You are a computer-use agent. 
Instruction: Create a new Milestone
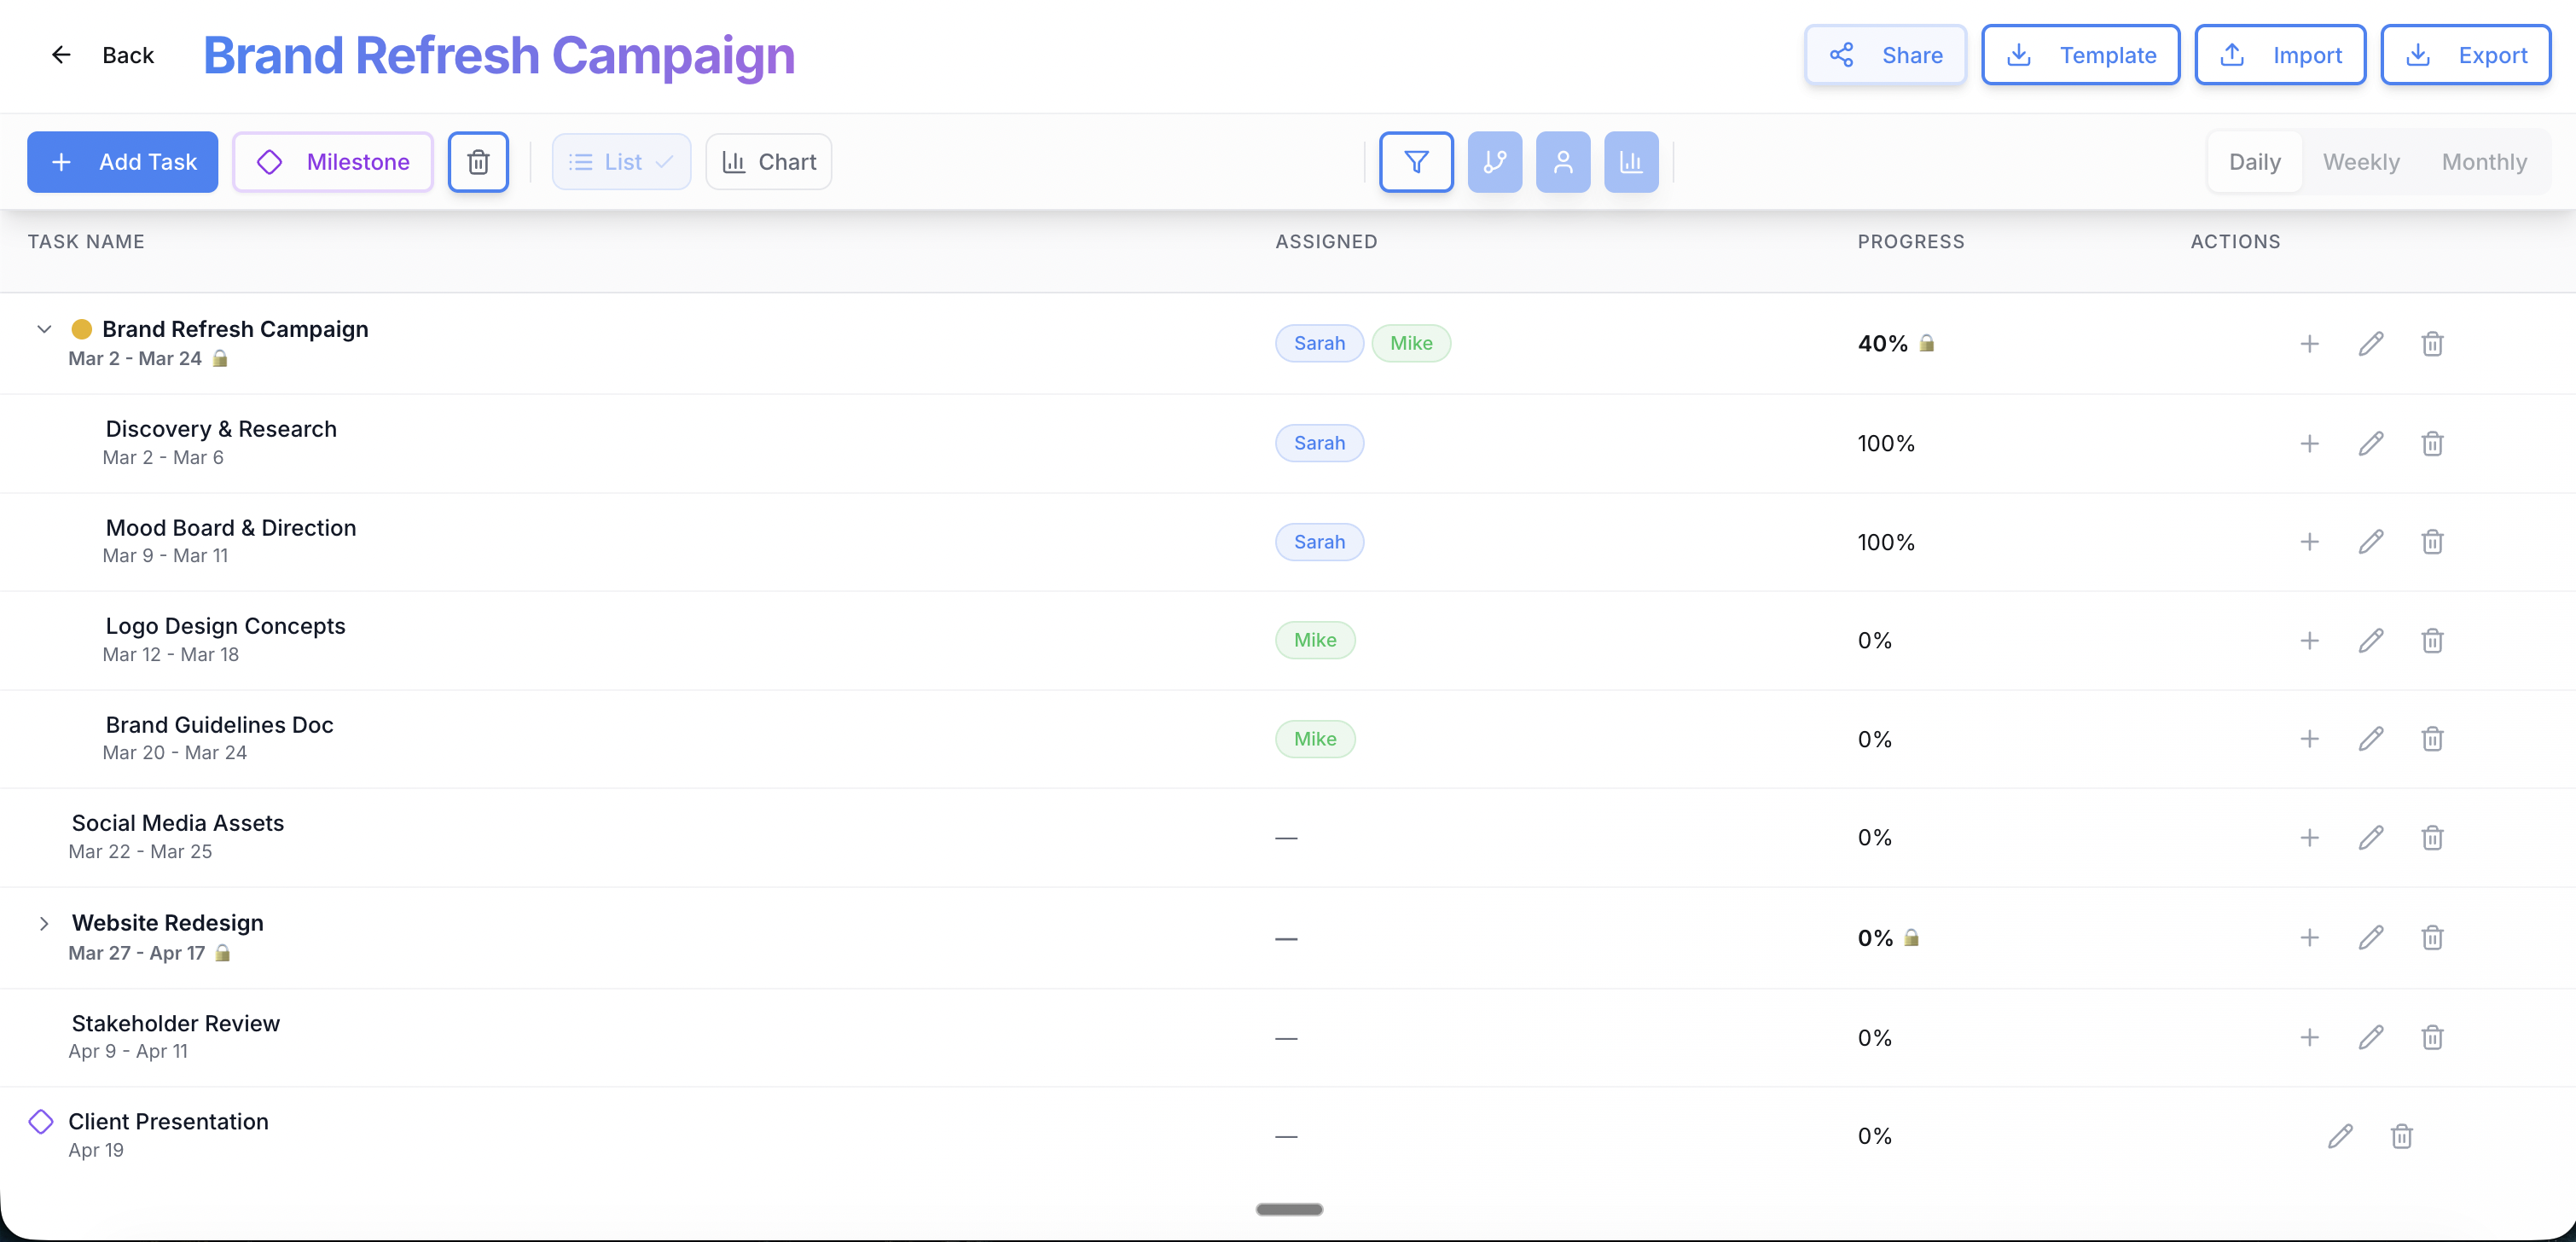[x=333, y=162]
